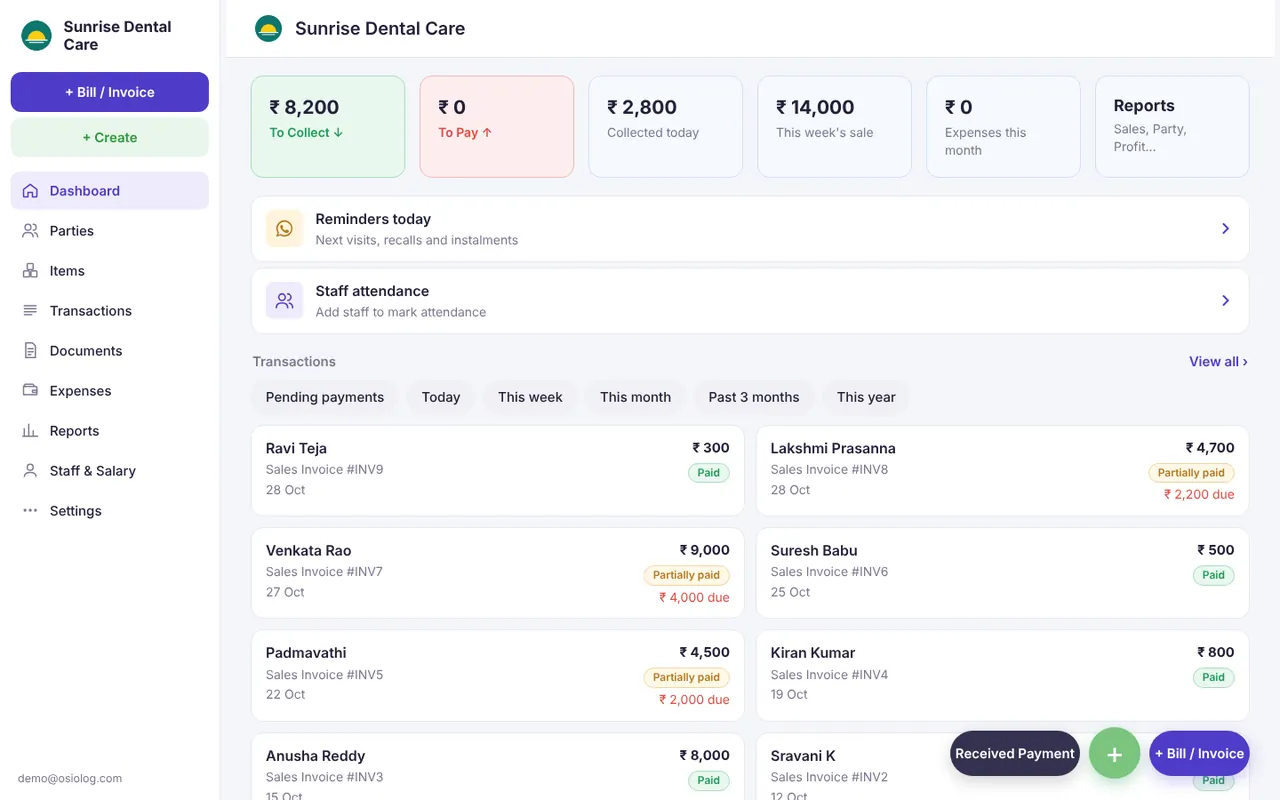Open Kiran Kumar invoice #INV4
The height and width of the screenshot is (800, 1280).
click(1003, 676)
